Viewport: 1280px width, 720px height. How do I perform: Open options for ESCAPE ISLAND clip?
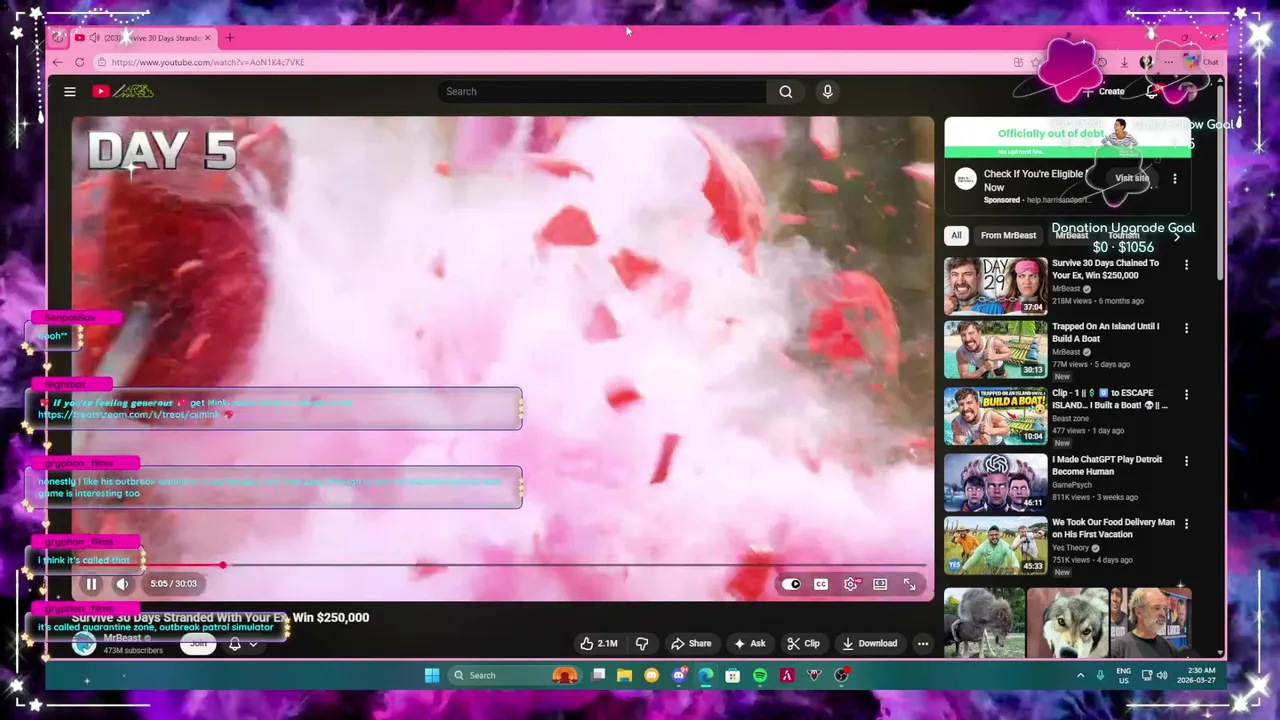(x=1187, y=395)
